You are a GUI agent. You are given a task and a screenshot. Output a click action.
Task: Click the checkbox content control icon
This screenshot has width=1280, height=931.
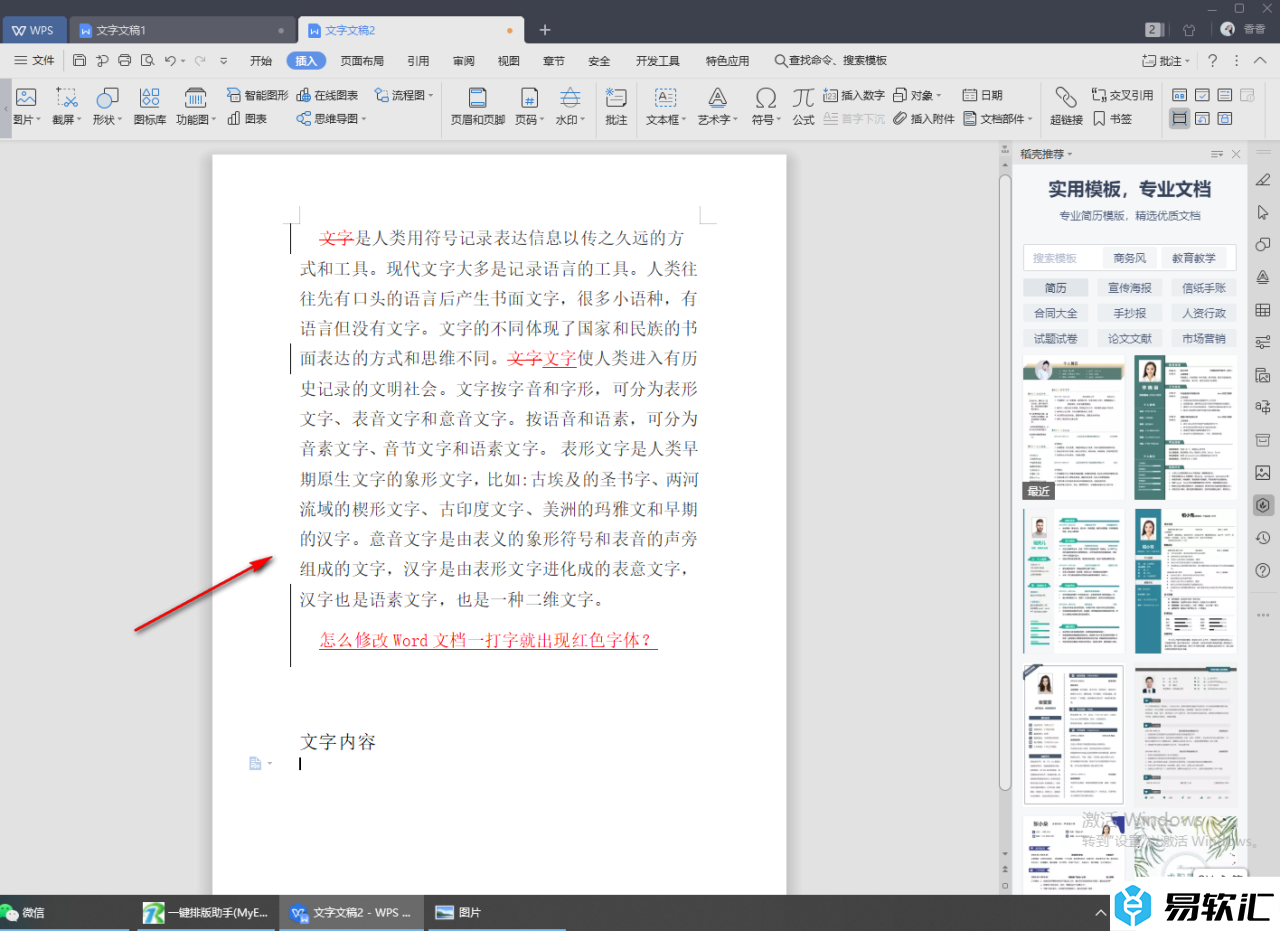point(1202,95)
